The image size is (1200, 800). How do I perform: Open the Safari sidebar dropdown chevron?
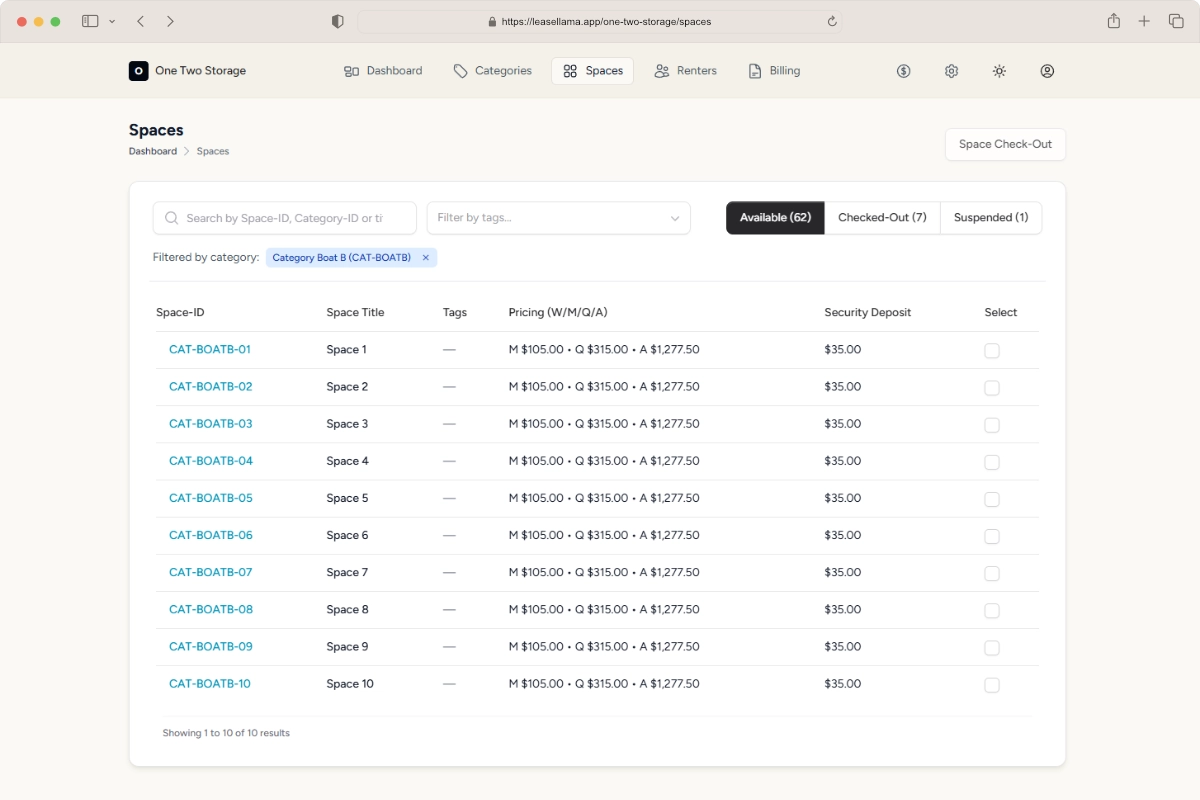pos(111,21)
